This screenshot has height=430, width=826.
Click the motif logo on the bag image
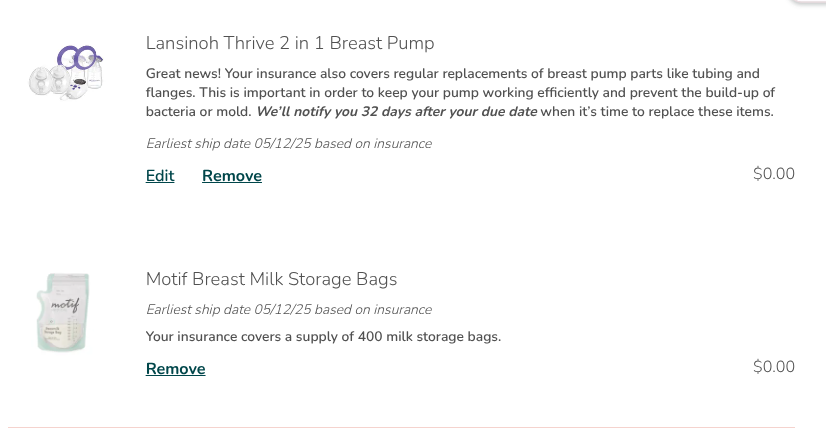65,305
